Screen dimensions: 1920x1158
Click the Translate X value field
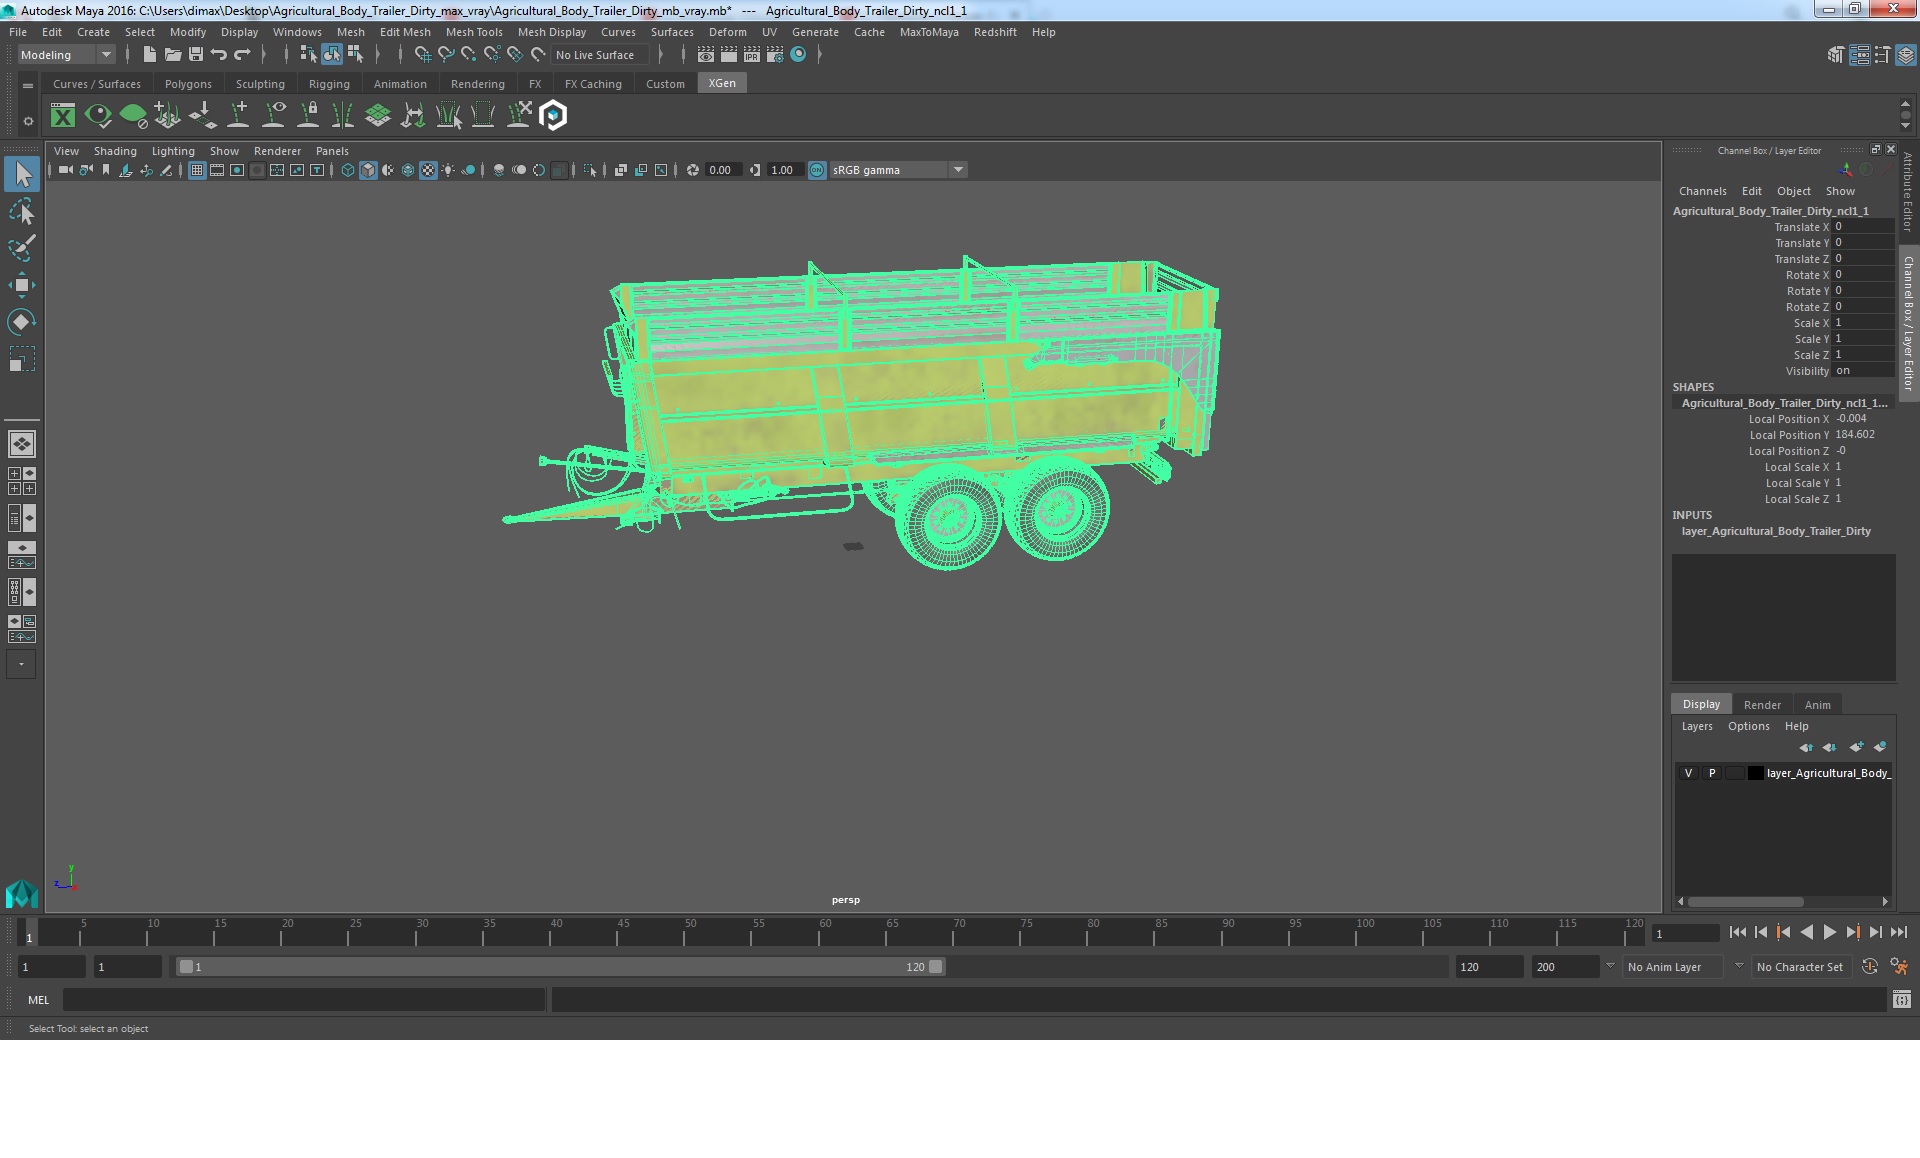(1862, 227)
